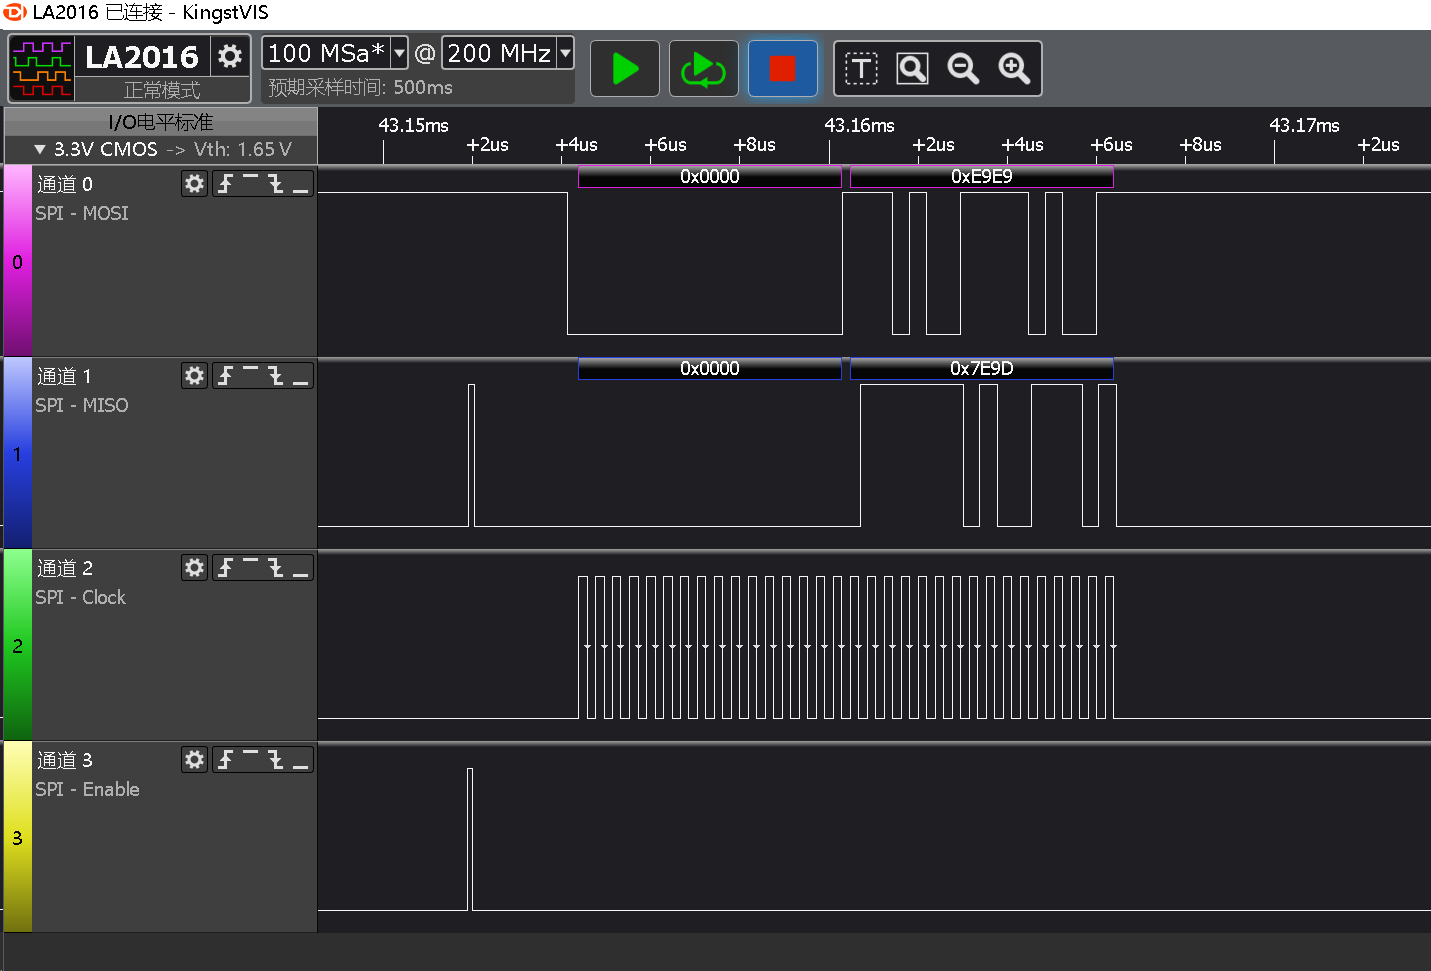The width and height of the screenshot is (1431, 971).
Task: Click the 通道 2 channel name
Action: point(65,568)
